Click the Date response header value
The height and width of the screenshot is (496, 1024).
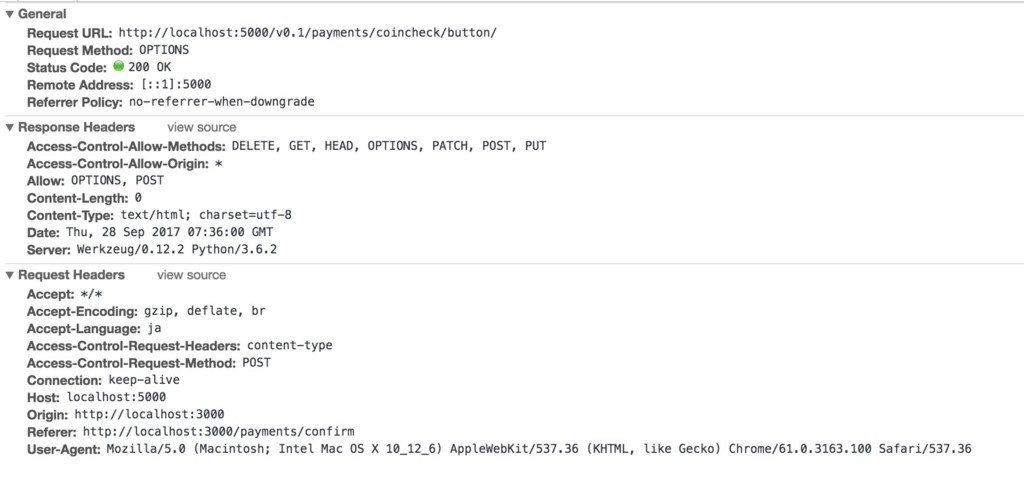(170, 232)
